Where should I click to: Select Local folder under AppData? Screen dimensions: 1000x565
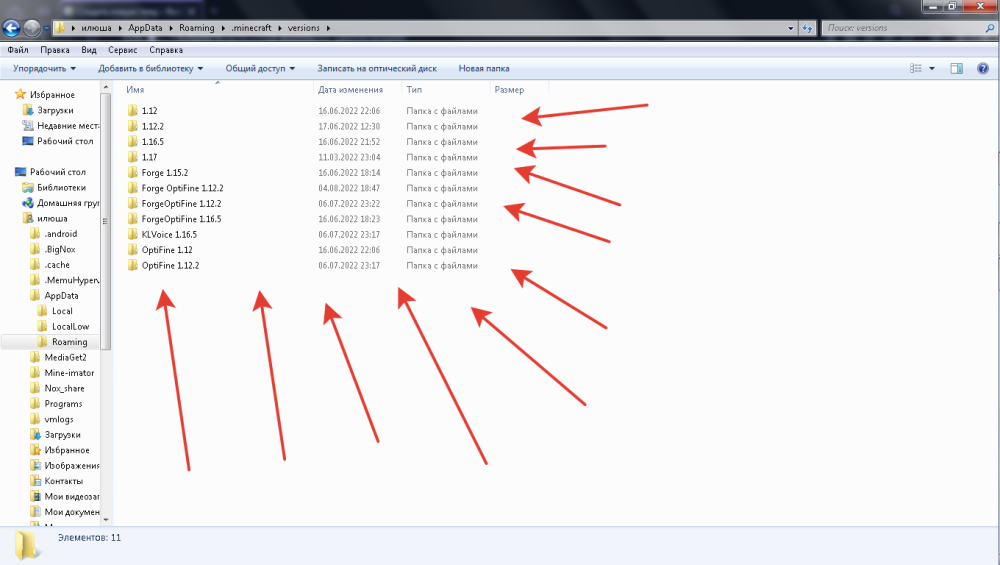click(x=62, y=311)
